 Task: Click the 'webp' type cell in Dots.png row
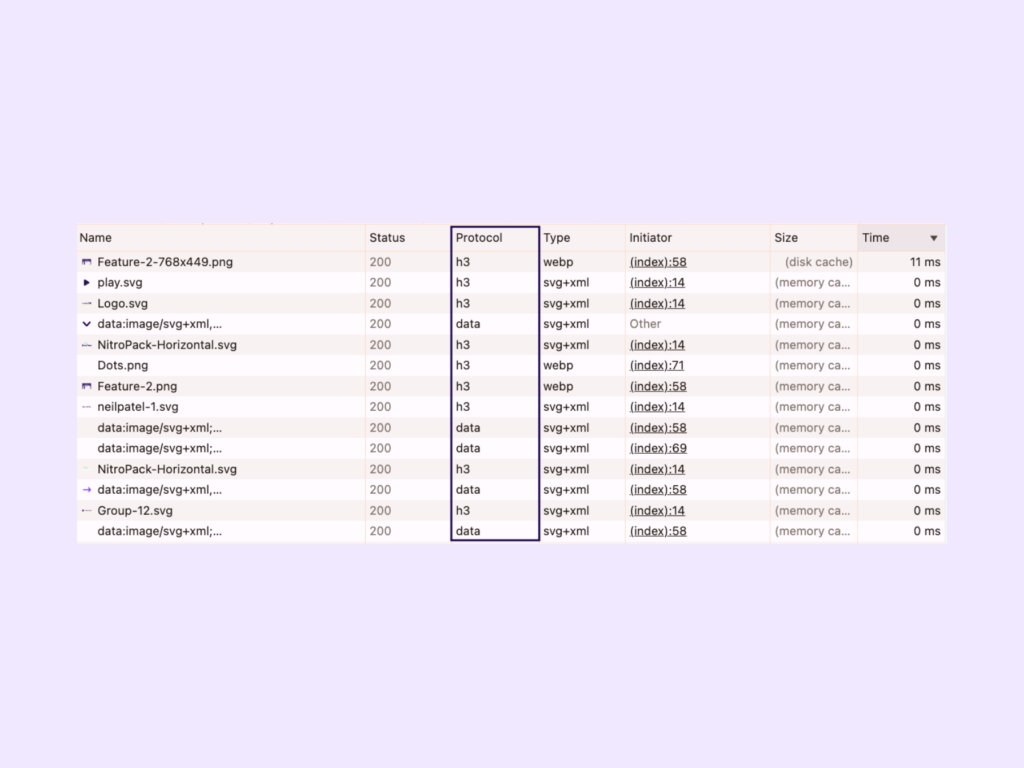(558, 366)
